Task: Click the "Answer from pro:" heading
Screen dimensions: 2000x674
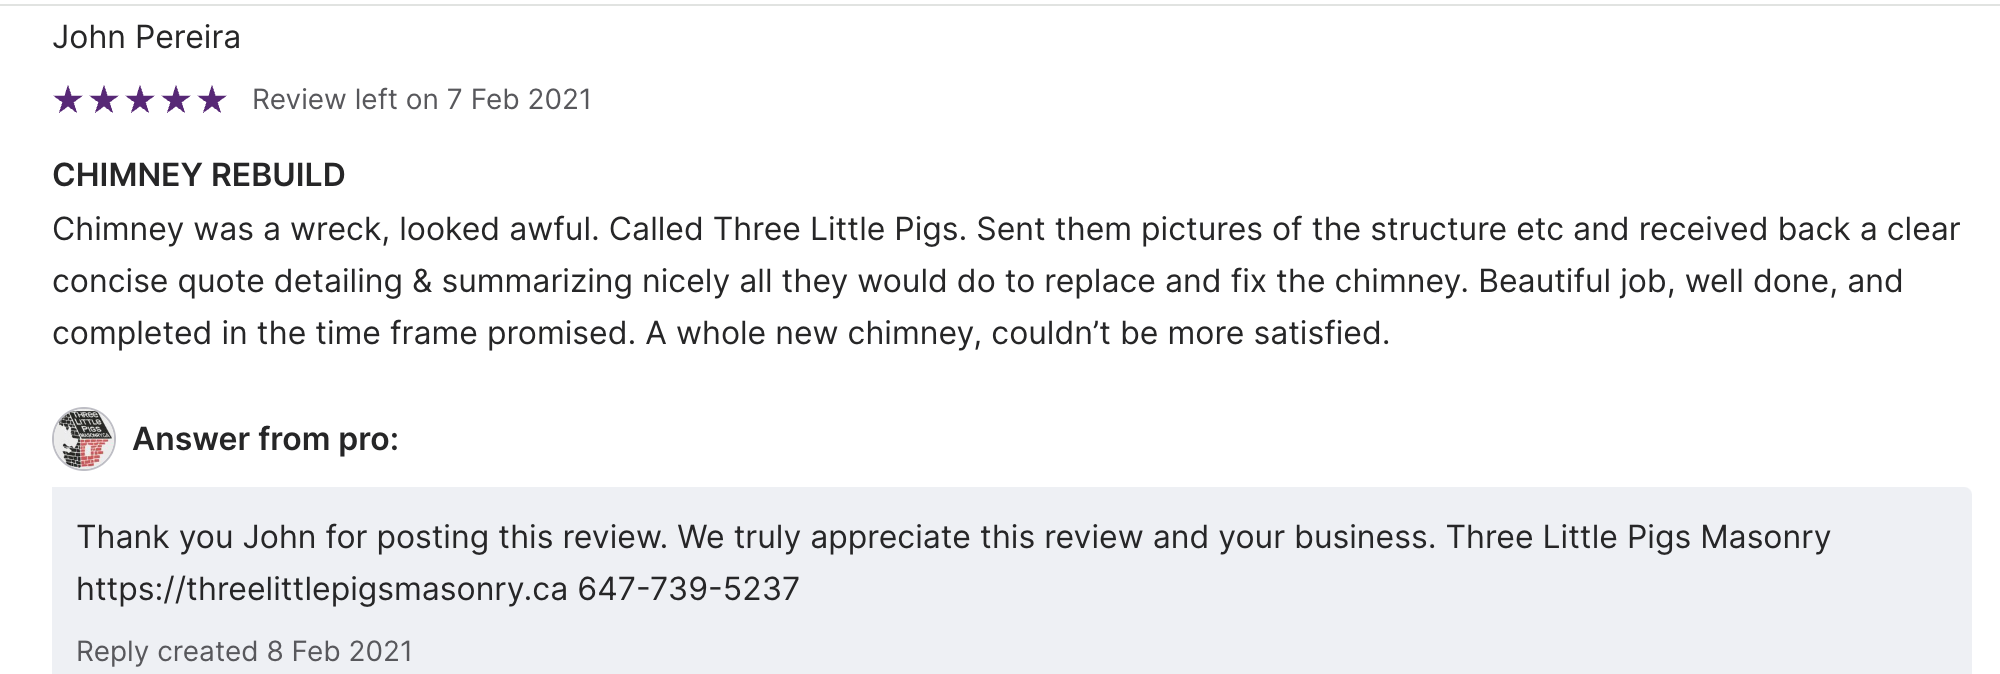Action: 265,439
